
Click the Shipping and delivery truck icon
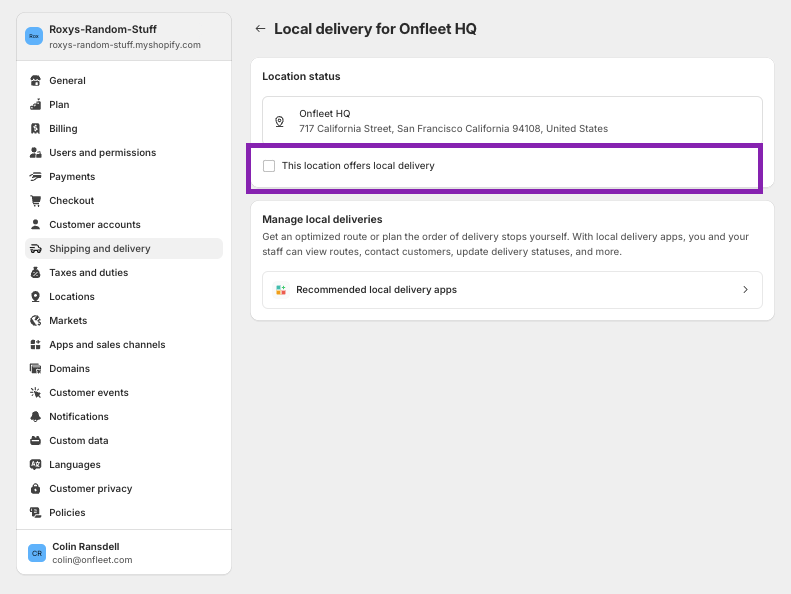point(35,248)
